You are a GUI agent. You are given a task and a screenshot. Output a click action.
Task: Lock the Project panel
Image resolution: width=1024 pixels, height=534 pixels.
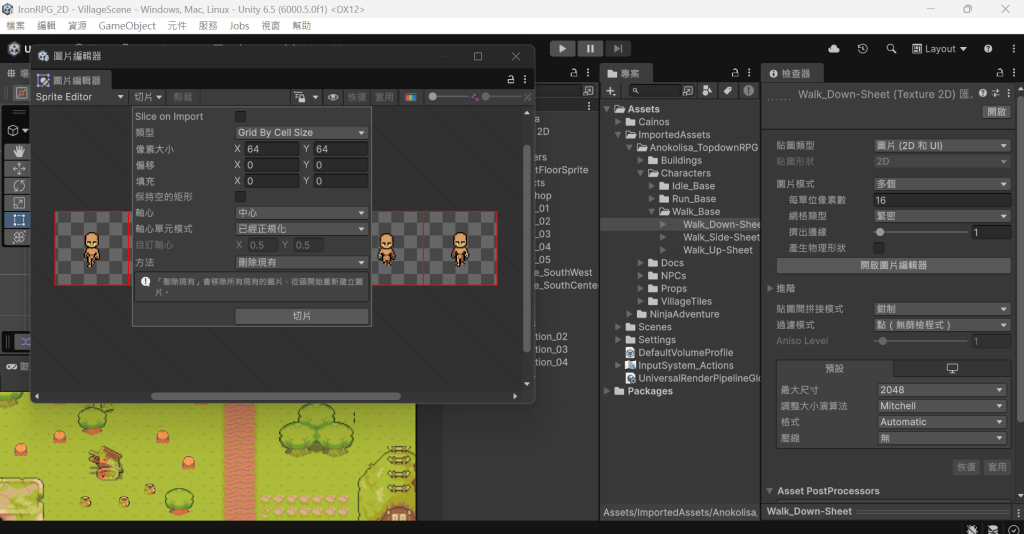point(735,73)
